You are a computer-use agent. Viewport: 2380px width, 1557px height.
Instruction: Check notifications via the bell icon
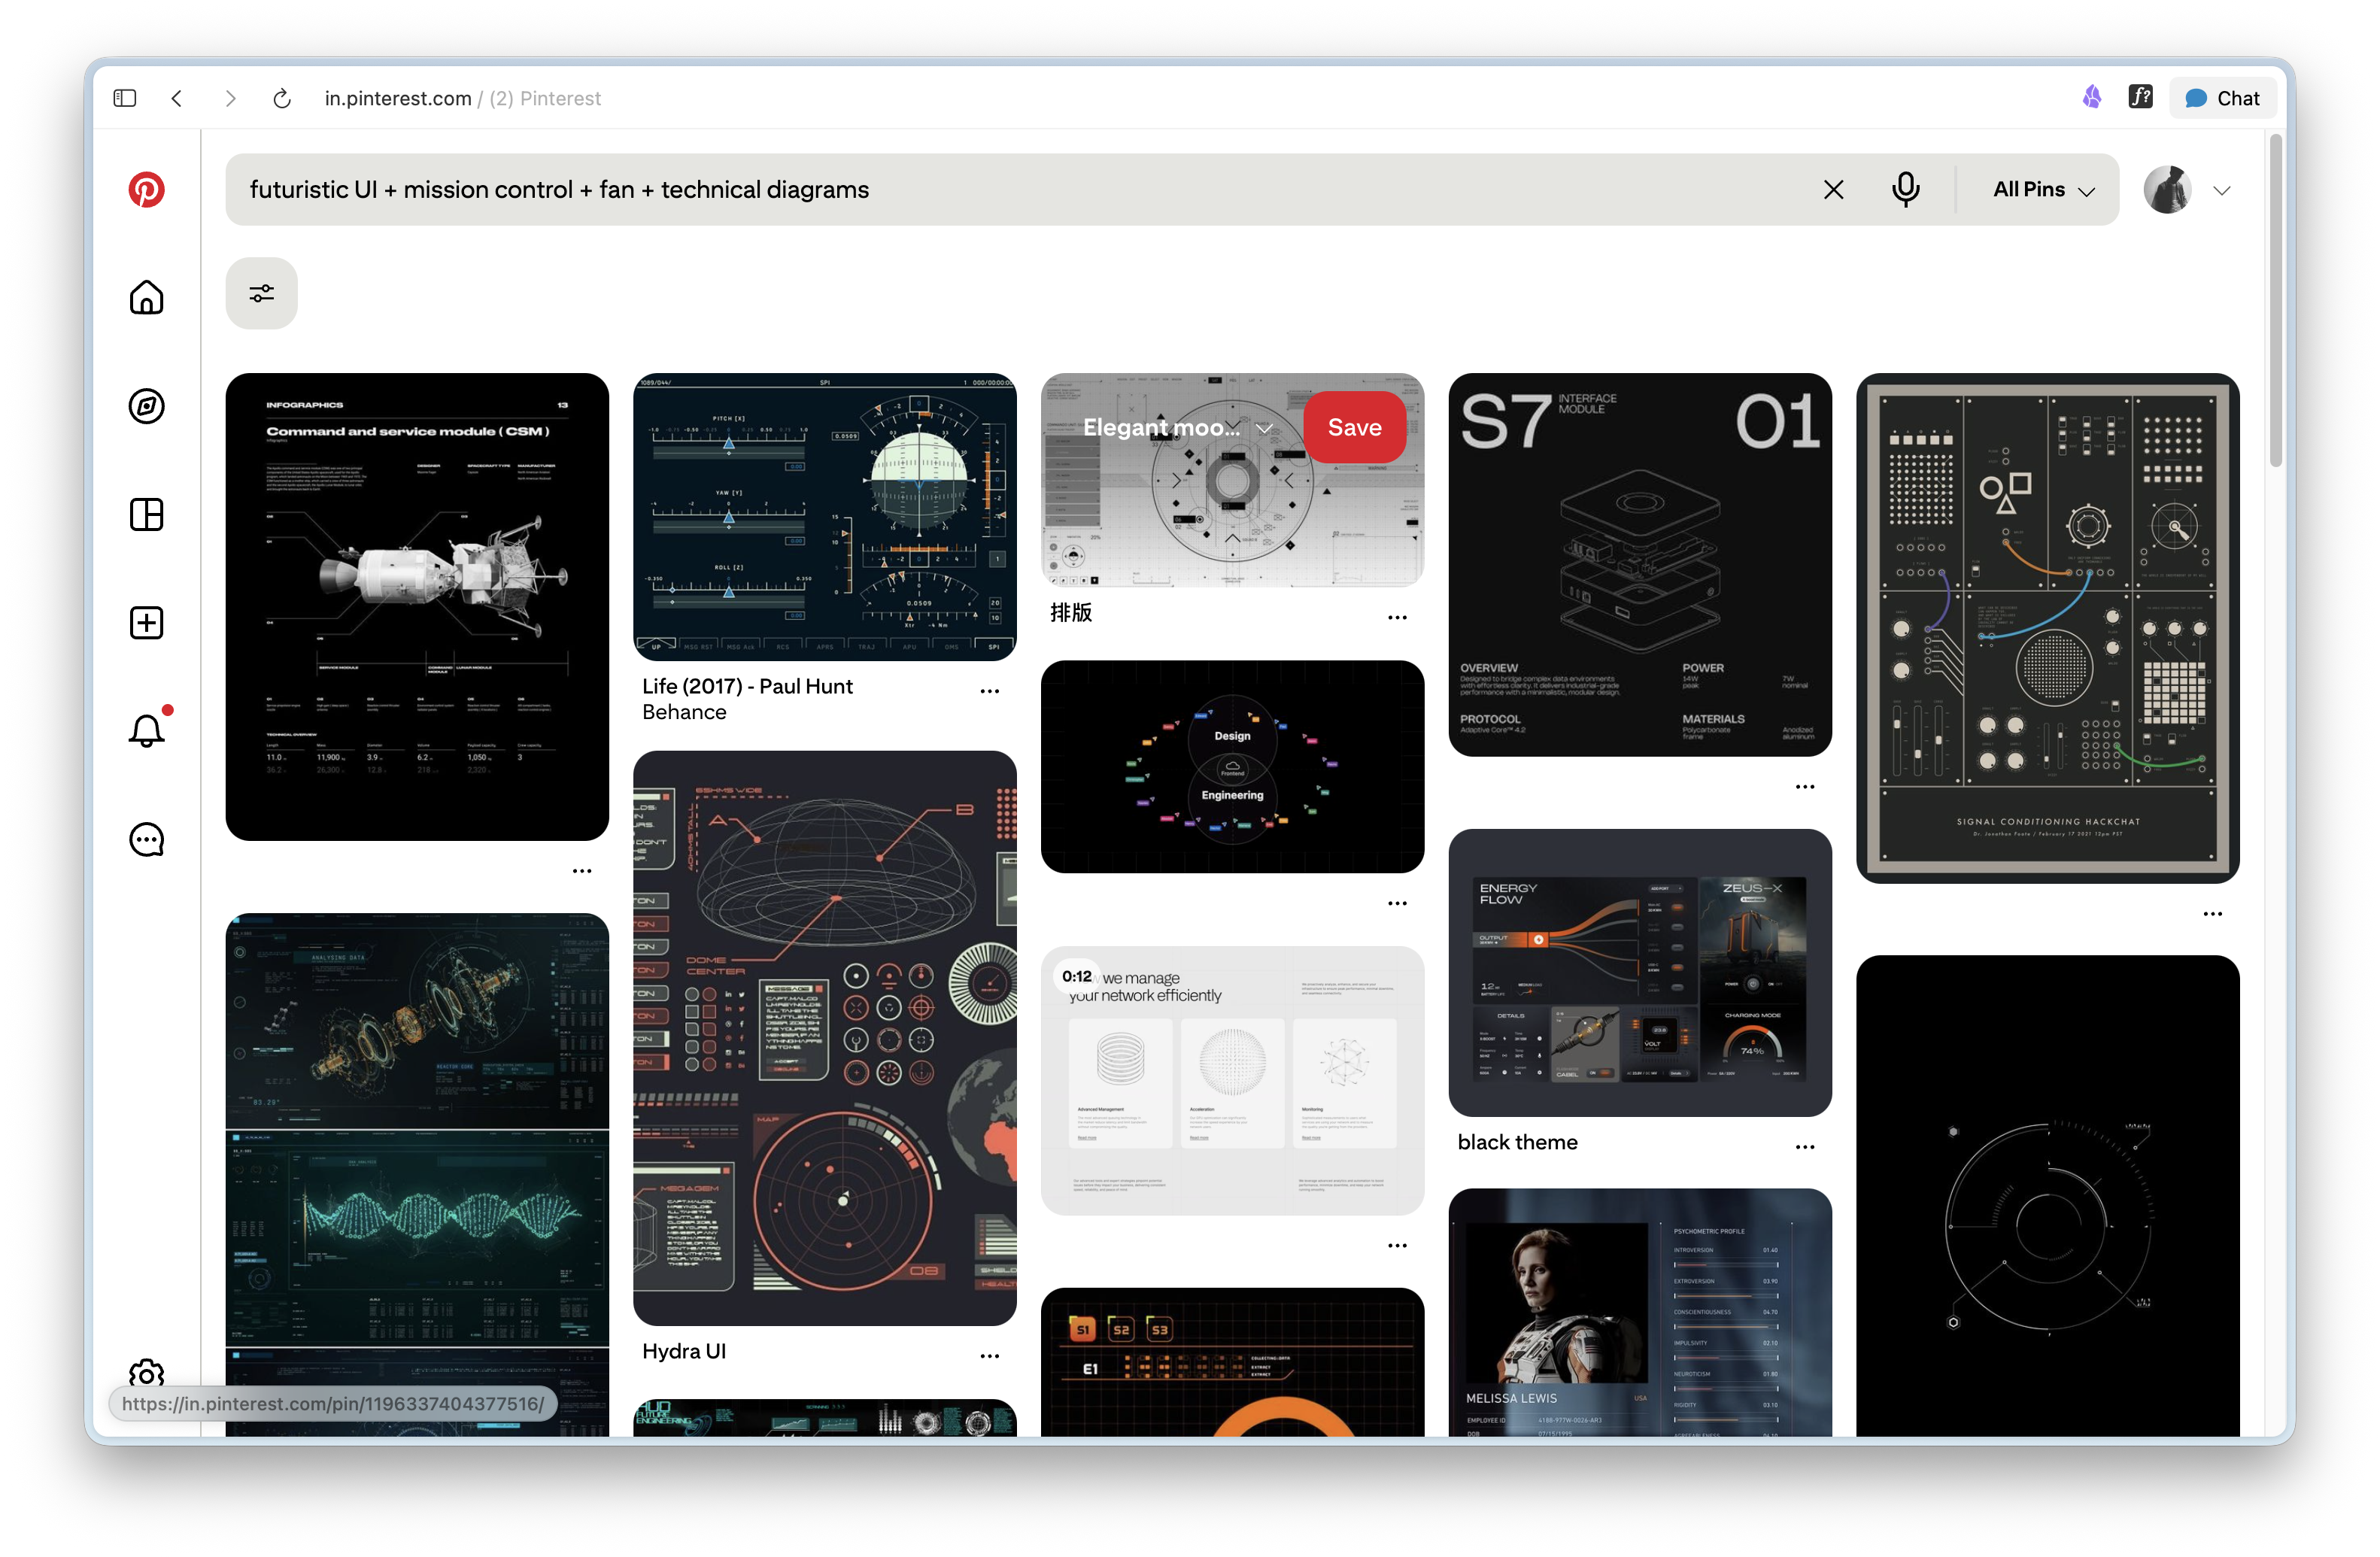pos(146,730)
